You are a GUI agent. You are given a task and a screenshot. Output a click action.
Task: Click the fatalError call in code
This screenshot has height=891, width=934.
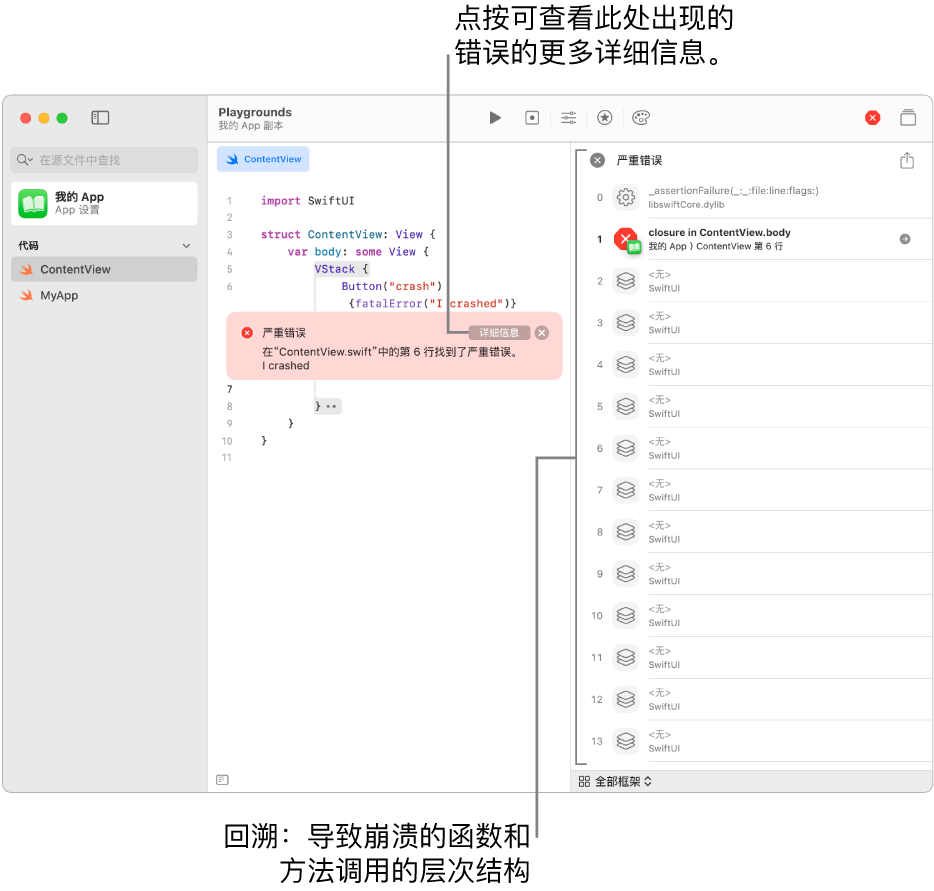click(432, 304)
